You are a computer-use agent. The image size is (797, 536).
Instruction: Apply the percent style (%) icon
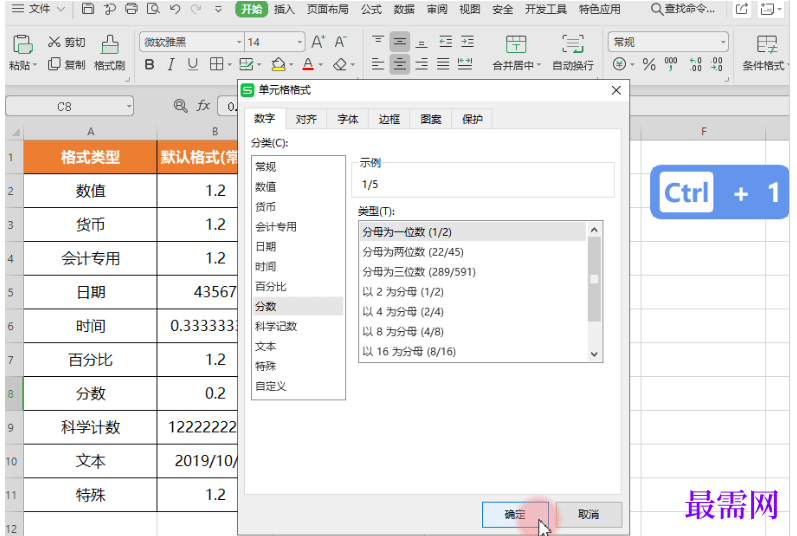coord(649,65)
